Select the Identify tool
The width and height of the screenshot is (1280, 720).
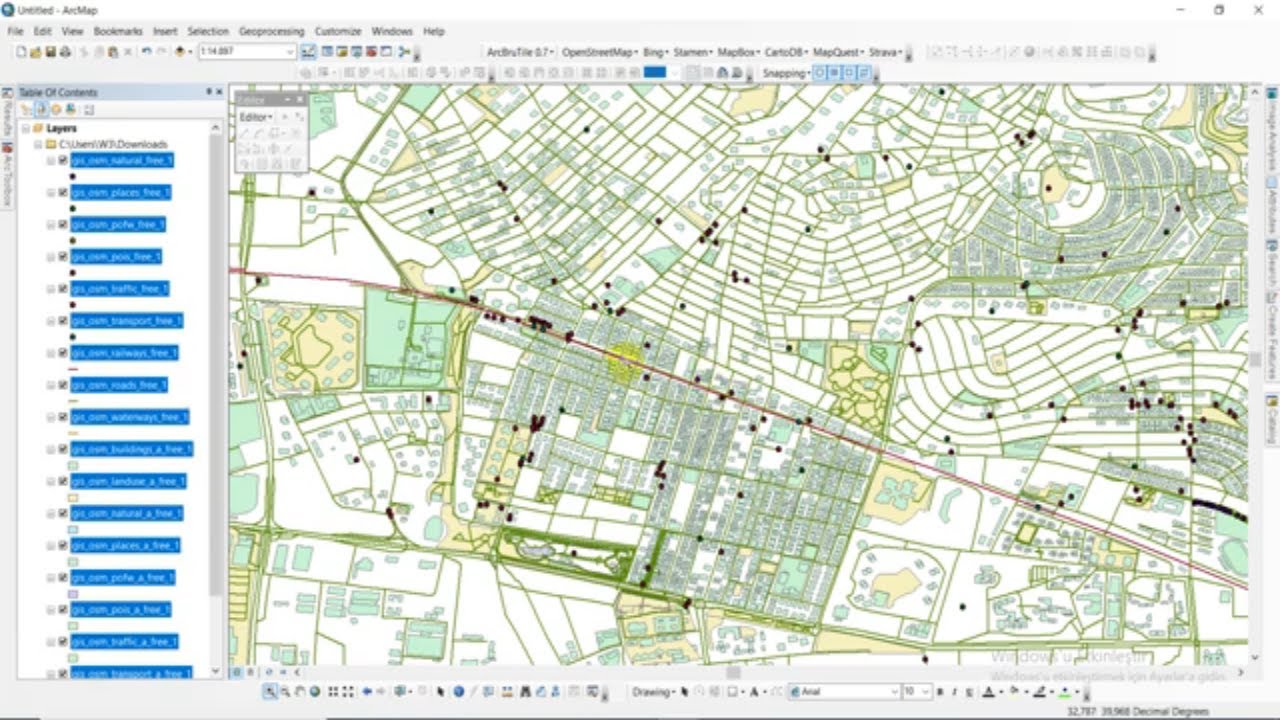pos(458,692)
